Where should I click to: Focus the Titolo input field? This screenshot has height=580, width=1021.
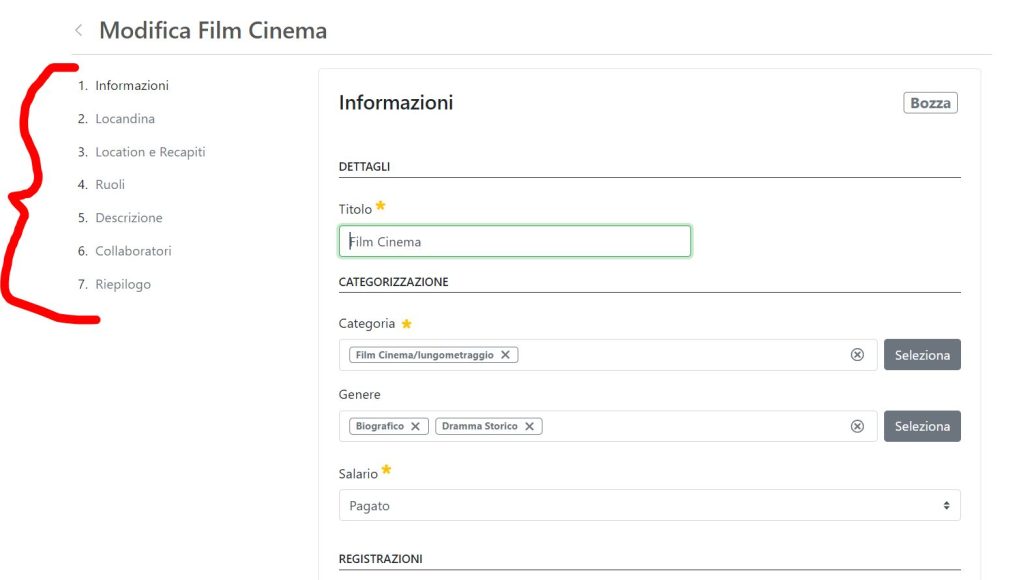(514, 242)
